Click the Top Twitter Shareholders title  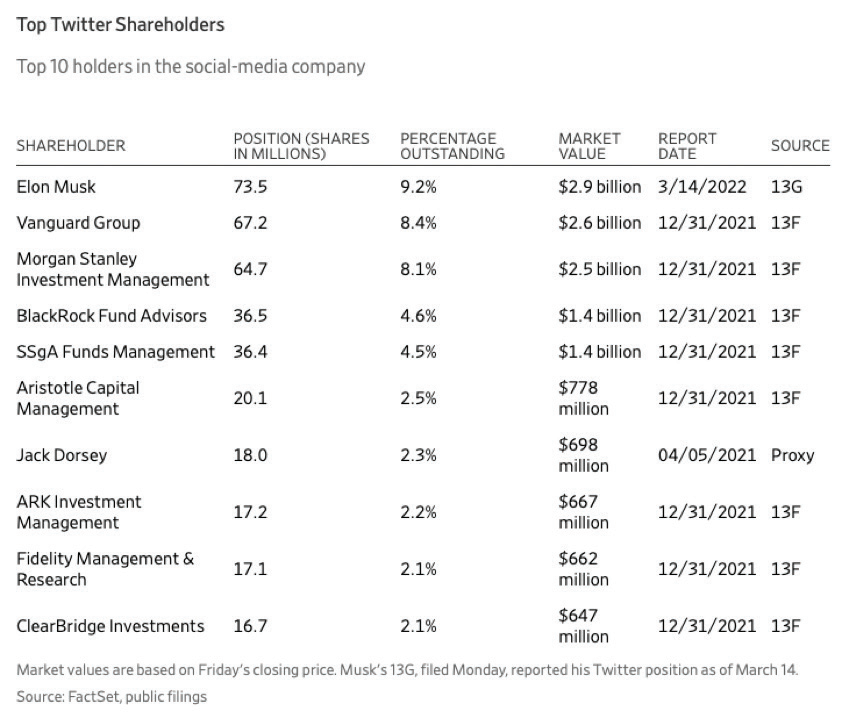coord(120,25)
